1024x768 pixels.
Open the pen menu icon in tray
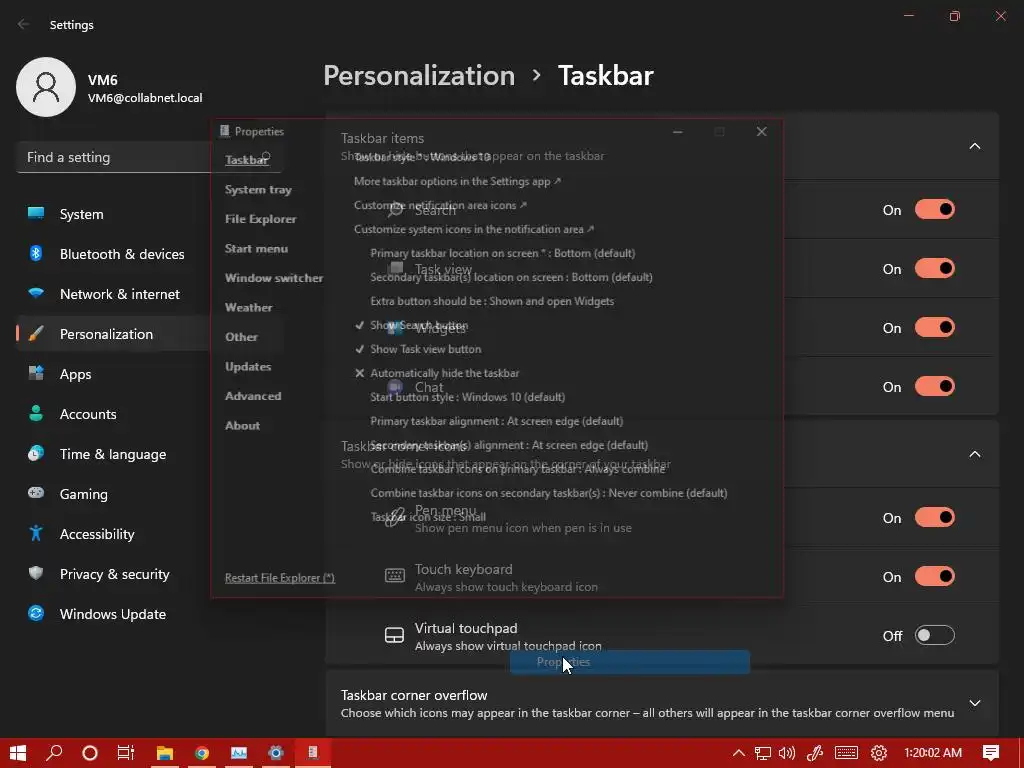pyautogui.click(x=814, y=753)
